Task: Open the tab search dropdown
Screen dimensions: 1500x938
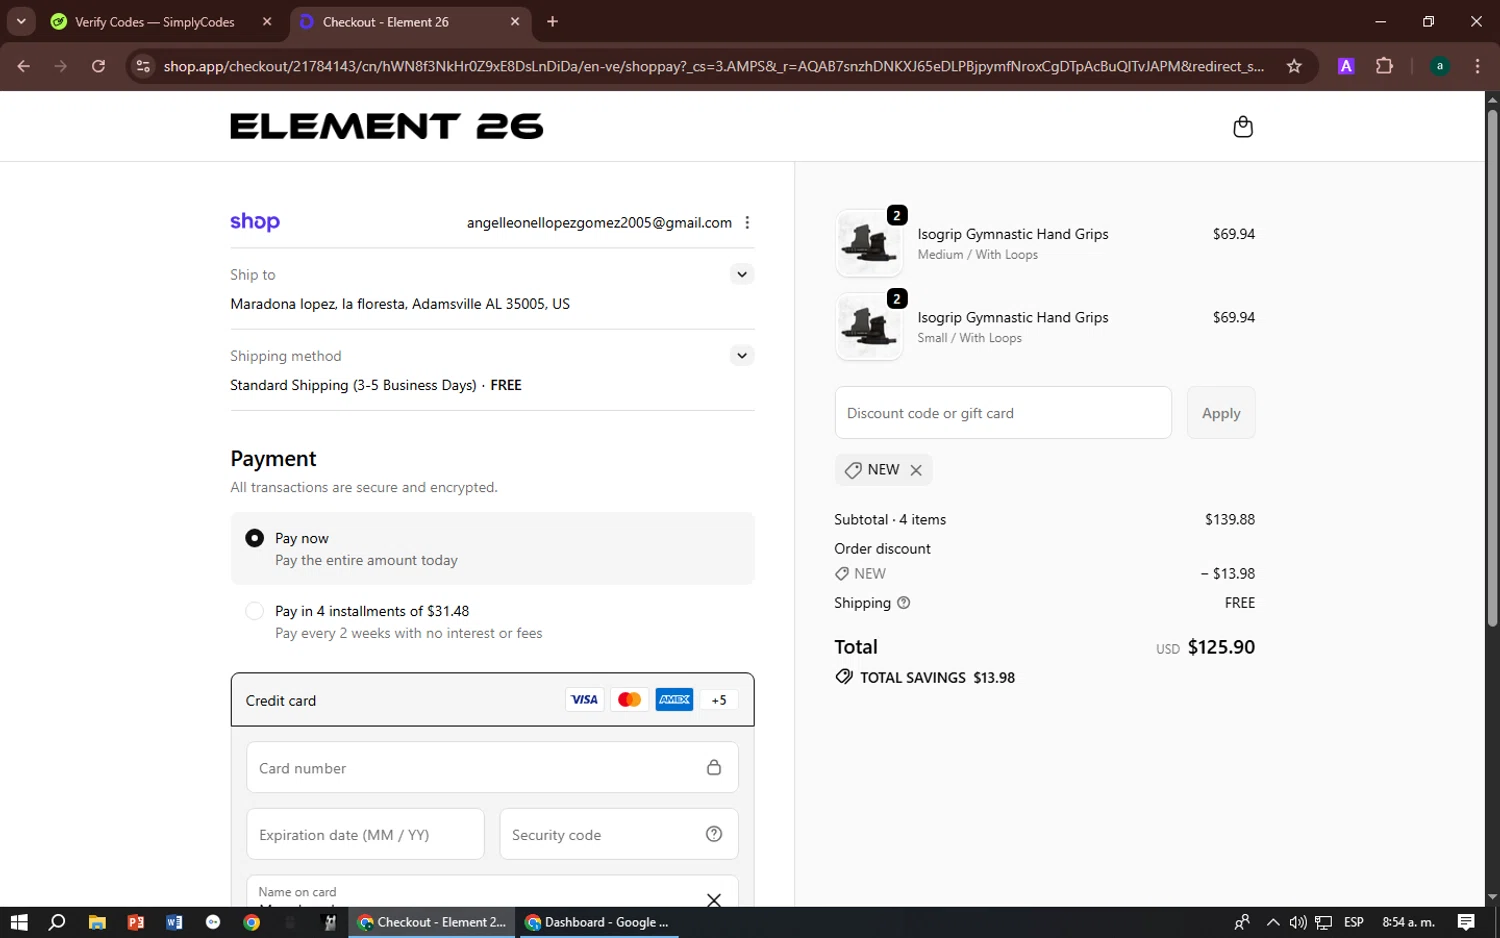Action: (x=21, y=22)
